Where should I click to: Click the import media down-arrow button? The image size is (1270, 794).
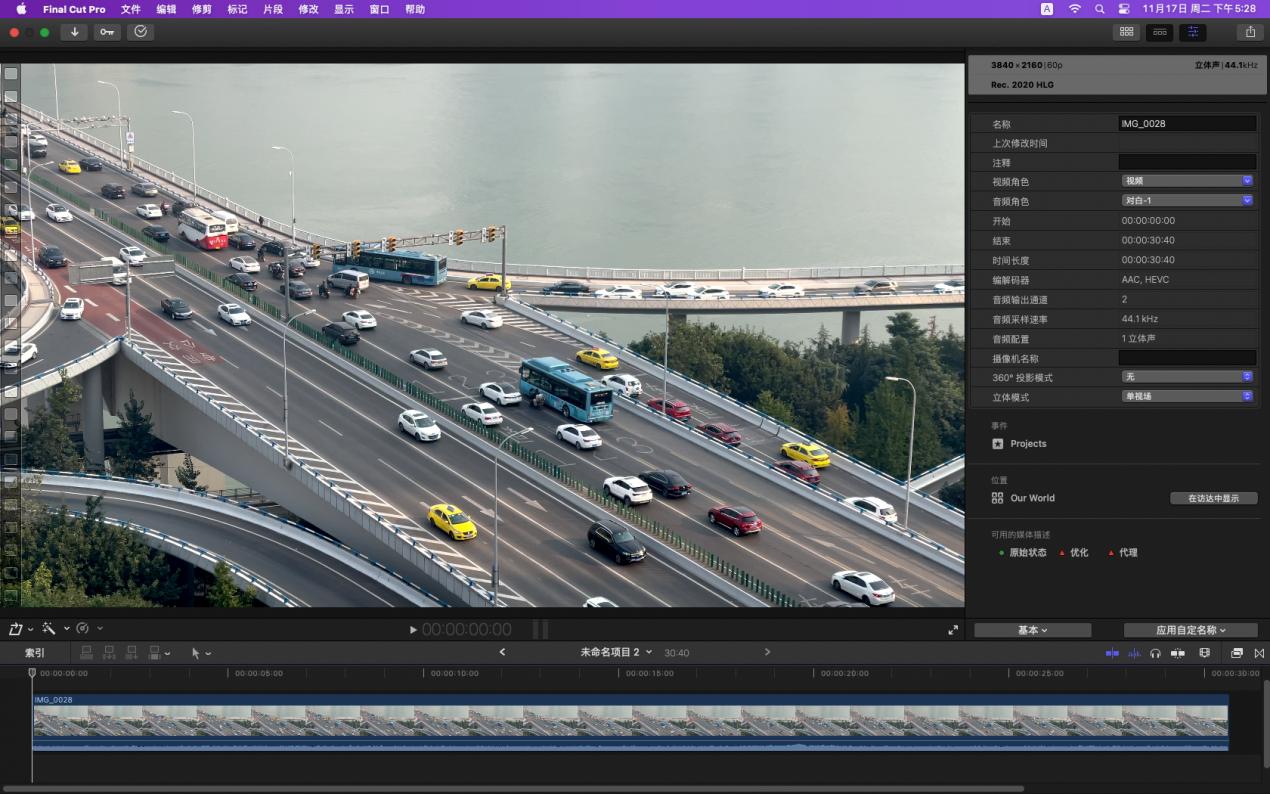(x=74, y=32)
